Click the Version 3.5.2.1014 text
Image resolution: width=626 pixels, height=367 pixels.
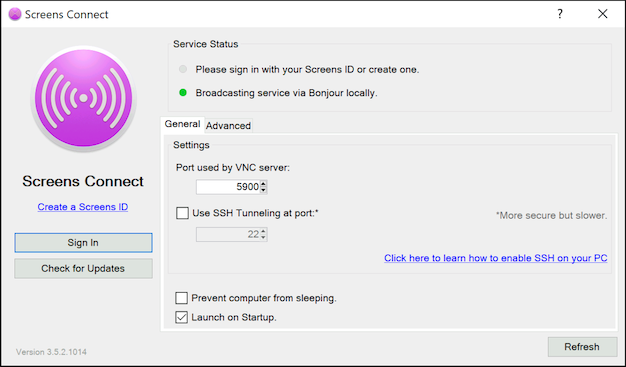click(51, 352)
